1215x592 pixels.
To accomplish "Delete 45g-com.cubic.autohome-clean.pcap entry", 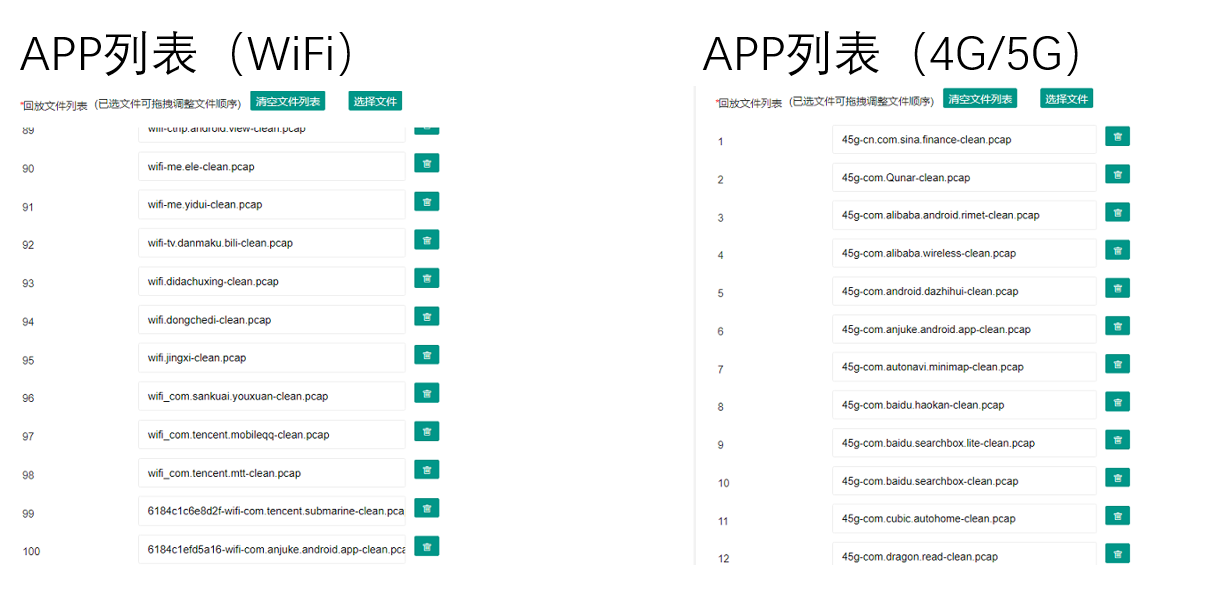I will 1117,516.
